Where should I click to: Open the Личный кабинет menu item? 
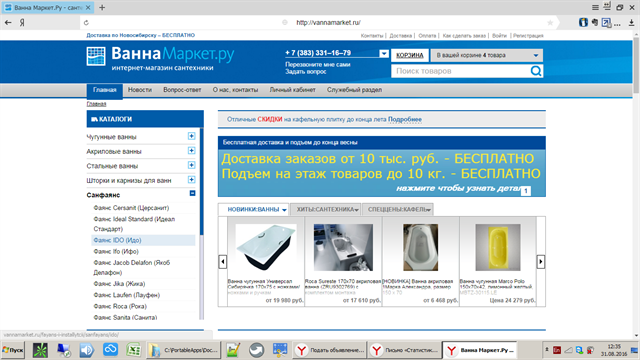coord(292,90)
